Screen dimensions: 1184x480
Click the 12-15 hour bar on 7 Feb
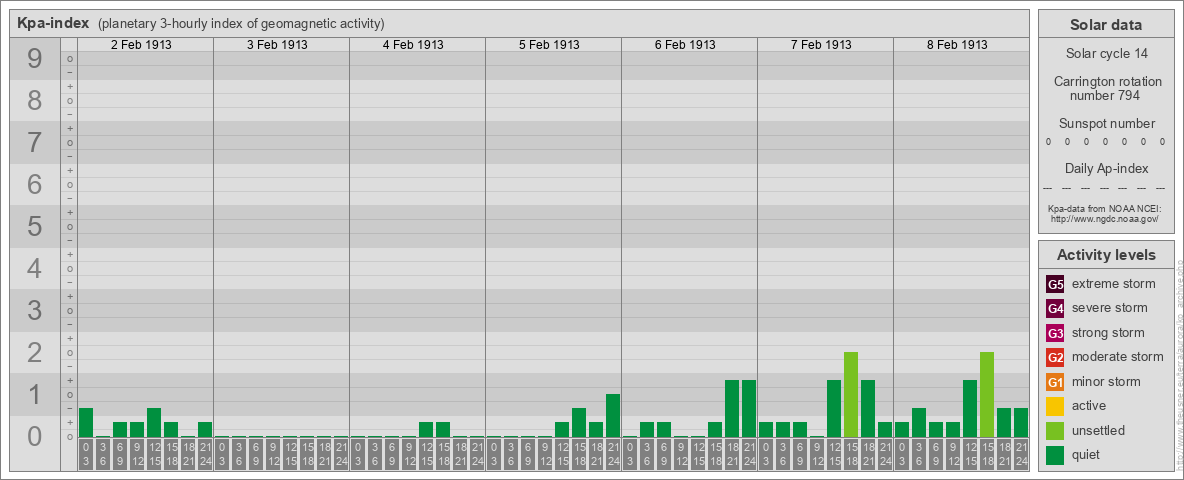click(834, 408)
